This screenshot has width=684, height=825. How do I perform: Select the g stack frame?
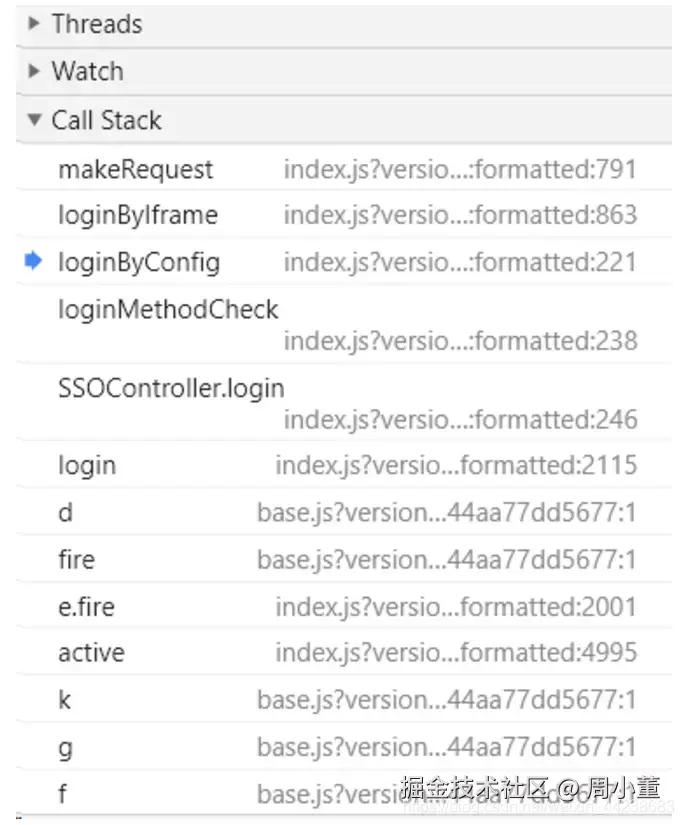click(x=65, y=747)
